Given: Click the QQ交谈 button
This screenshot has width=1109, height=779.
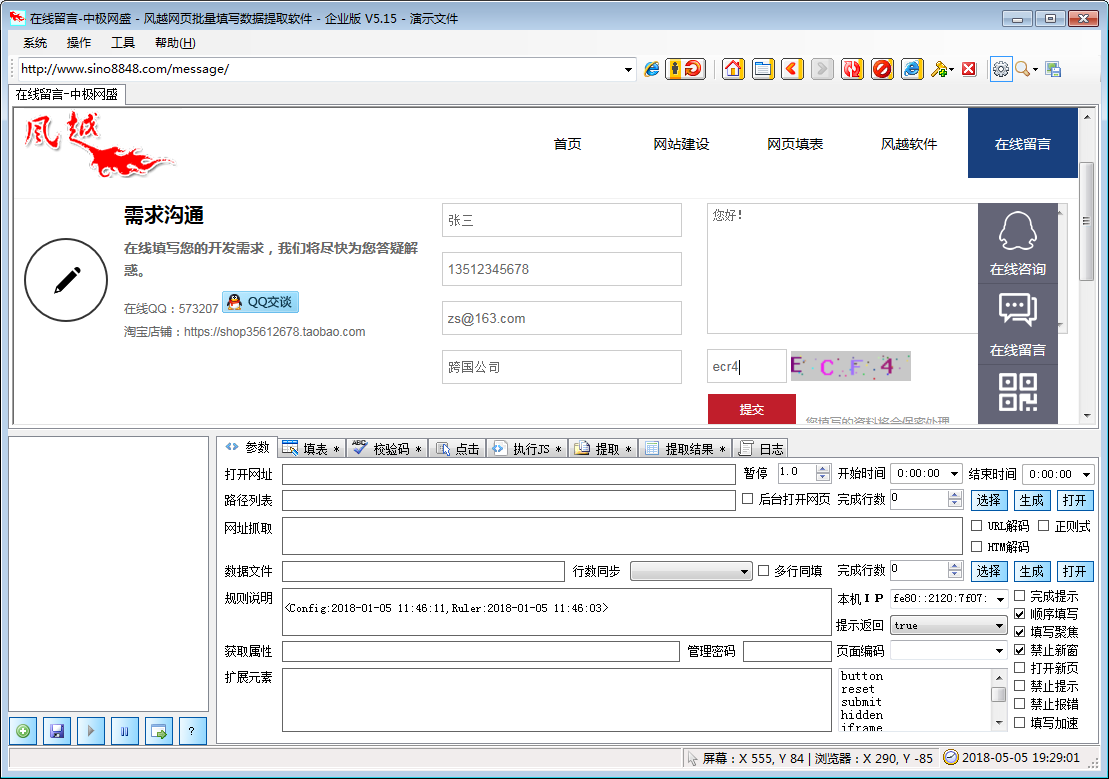Looking at the screenshot, I should (x=260, y=302).
